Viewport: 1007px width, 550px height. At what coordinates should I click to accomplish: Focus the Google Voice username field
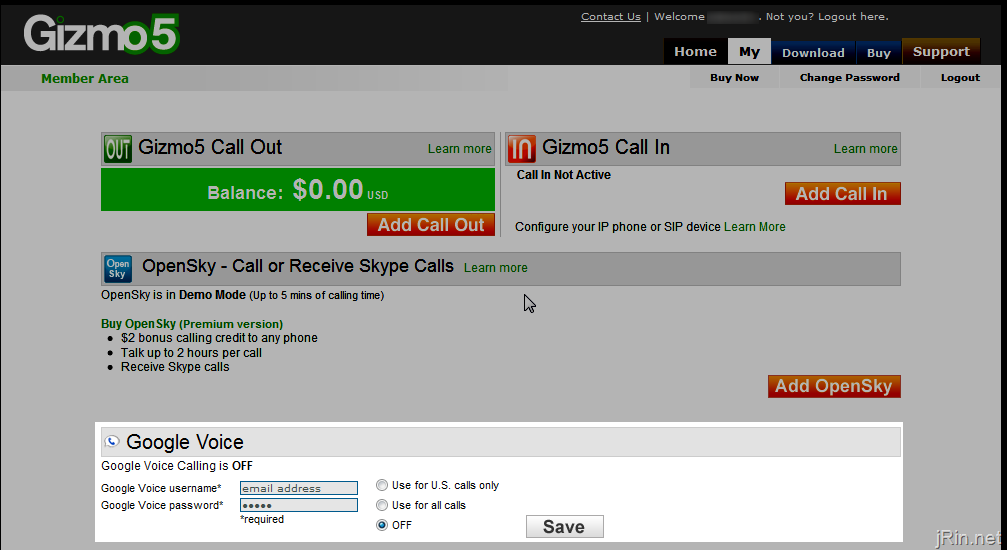299,488
